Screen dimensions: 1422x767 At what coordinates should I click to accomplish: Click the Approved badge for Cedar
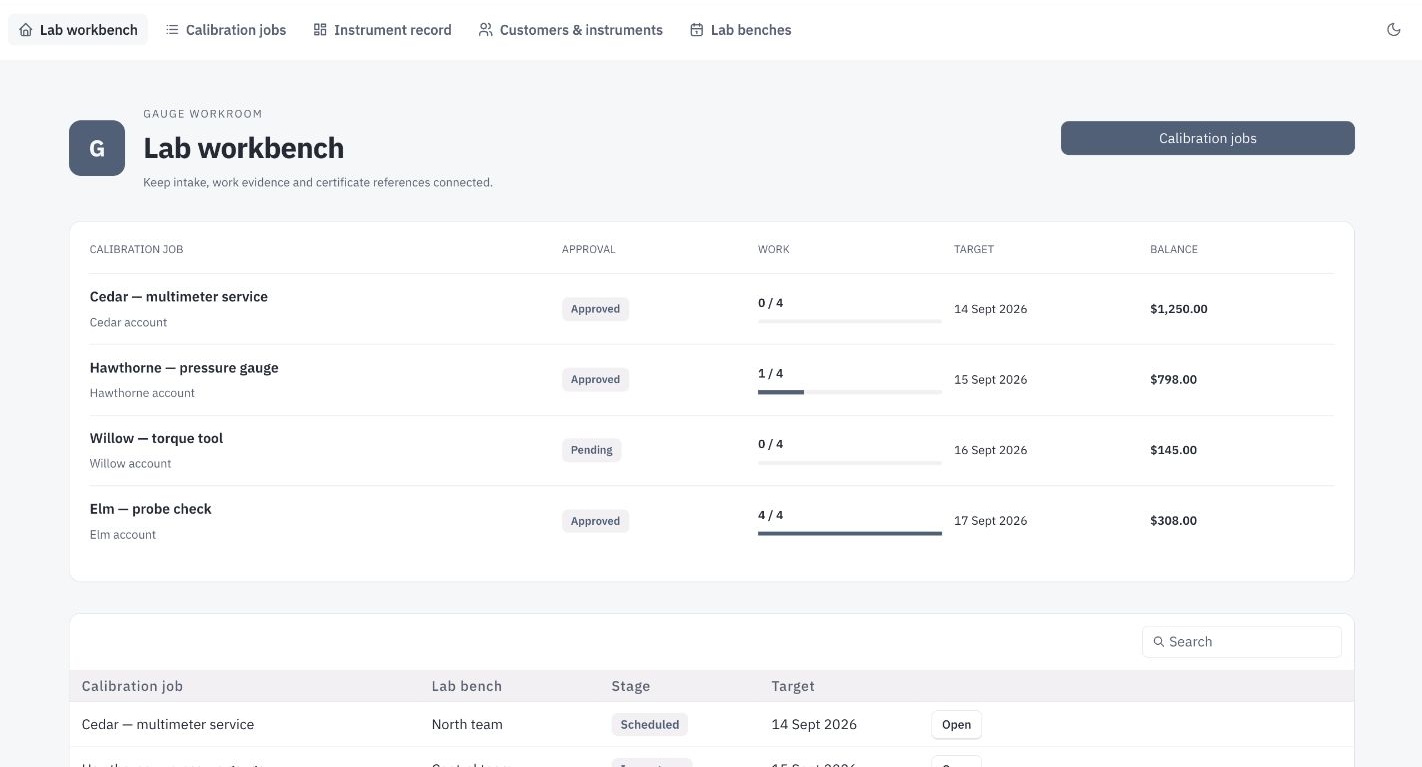595,309
